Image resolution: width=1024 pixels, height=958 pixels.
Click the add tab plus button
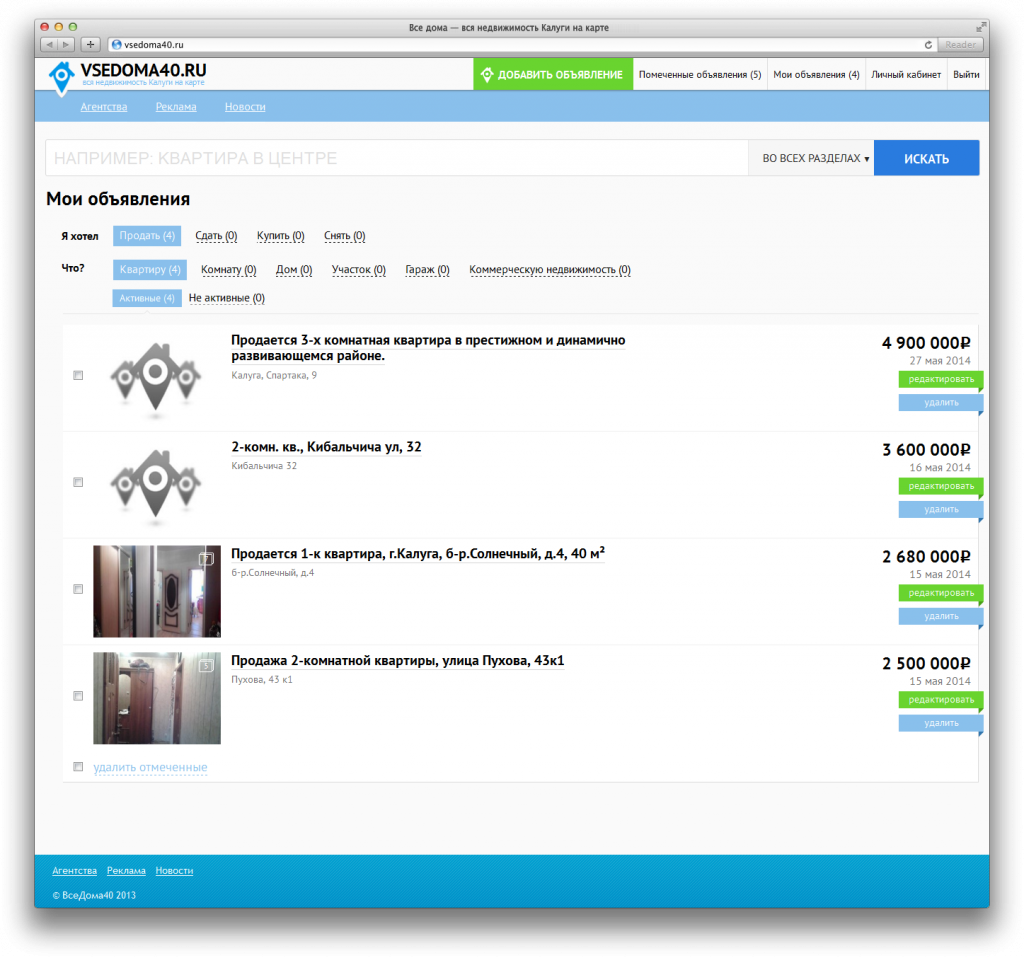90,44
